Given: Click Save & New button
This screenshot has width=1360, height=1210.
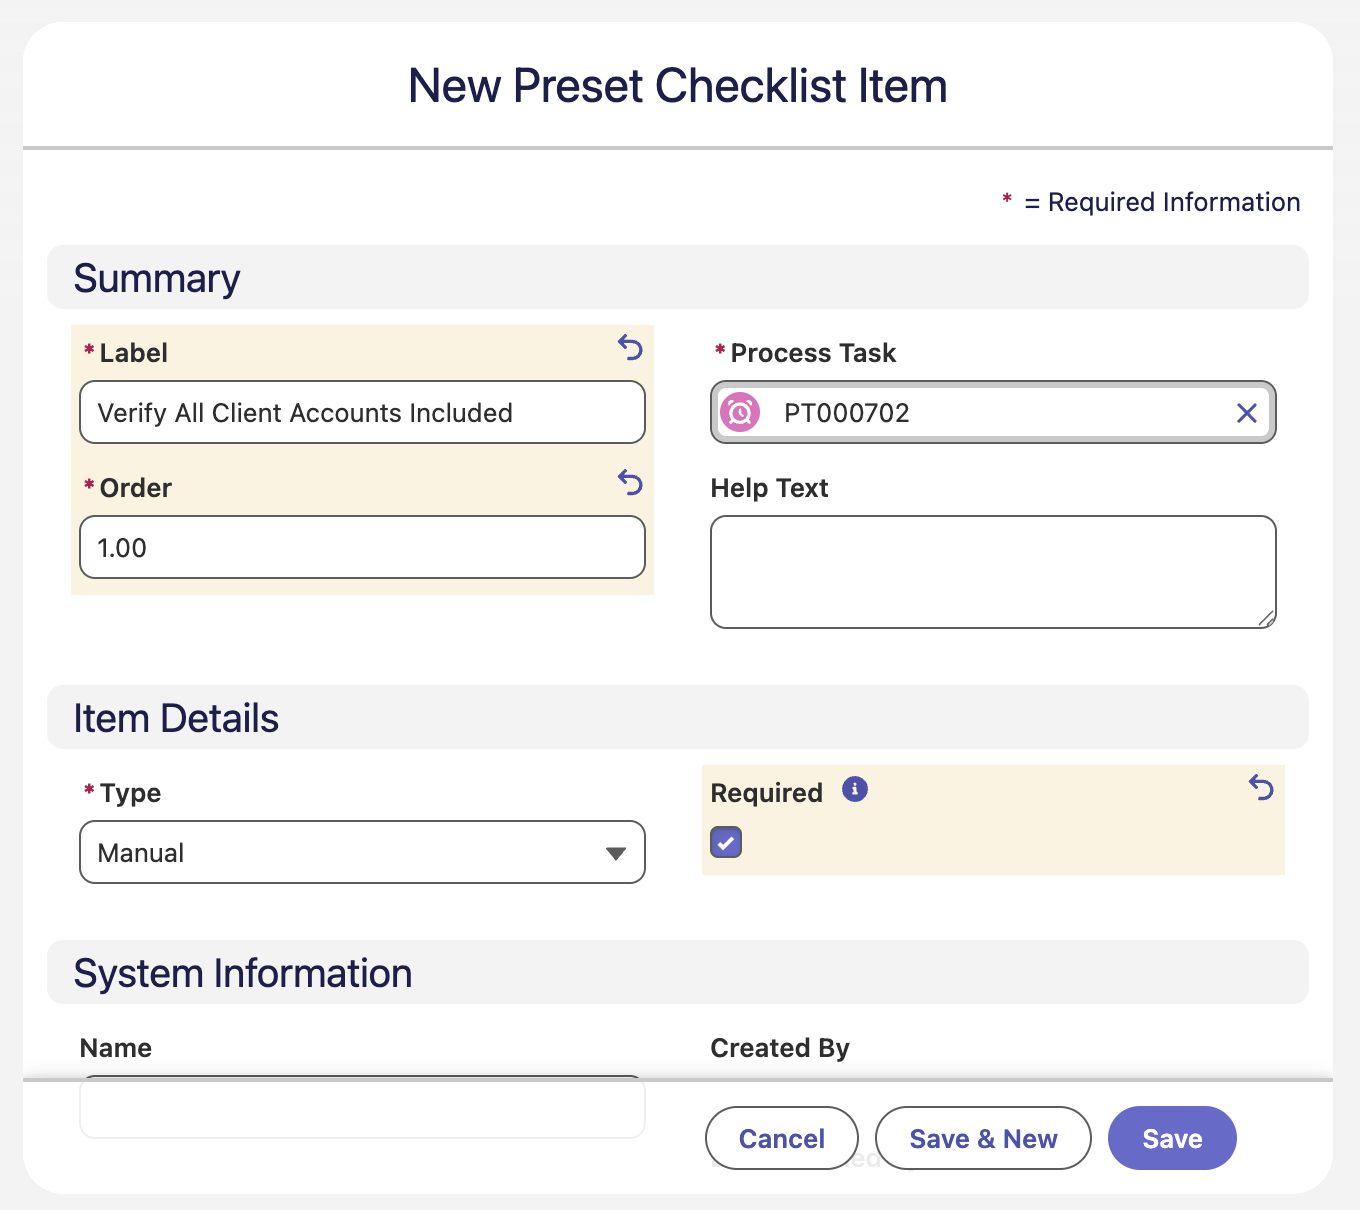Looking at the screenshot, I should pyautogui.click(x=983, y=1138).
